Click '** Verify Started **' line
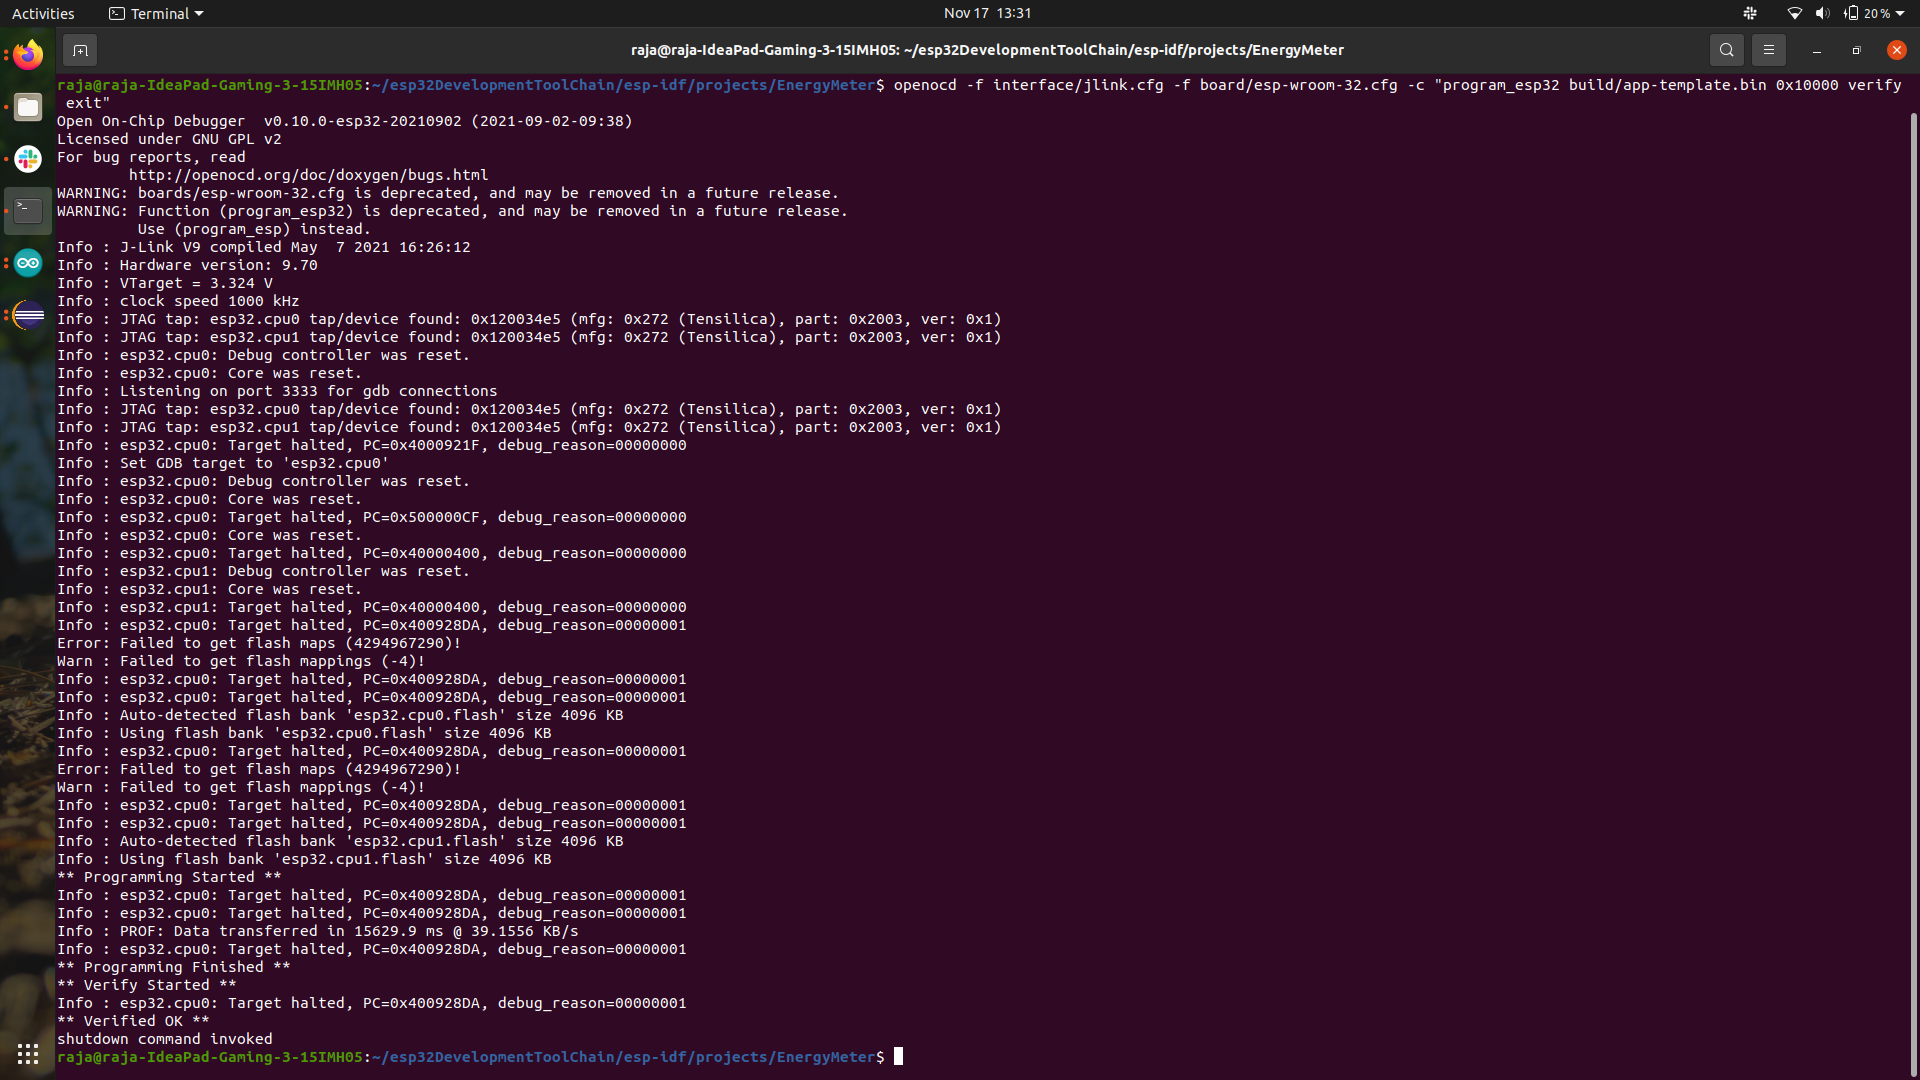The image size is (1920, 1080). 147,985
